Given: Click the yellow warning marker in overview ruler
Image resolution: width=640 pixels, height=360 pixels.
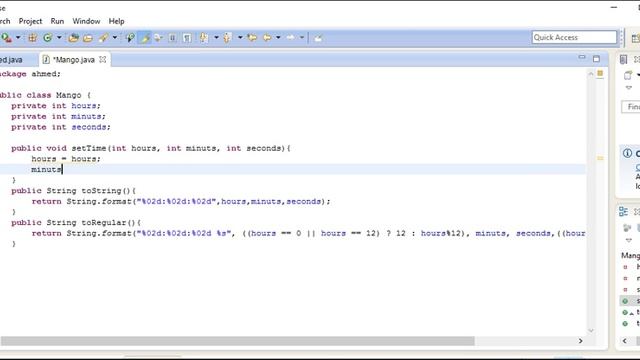Looking at the screenshot, I should (600, 158).
